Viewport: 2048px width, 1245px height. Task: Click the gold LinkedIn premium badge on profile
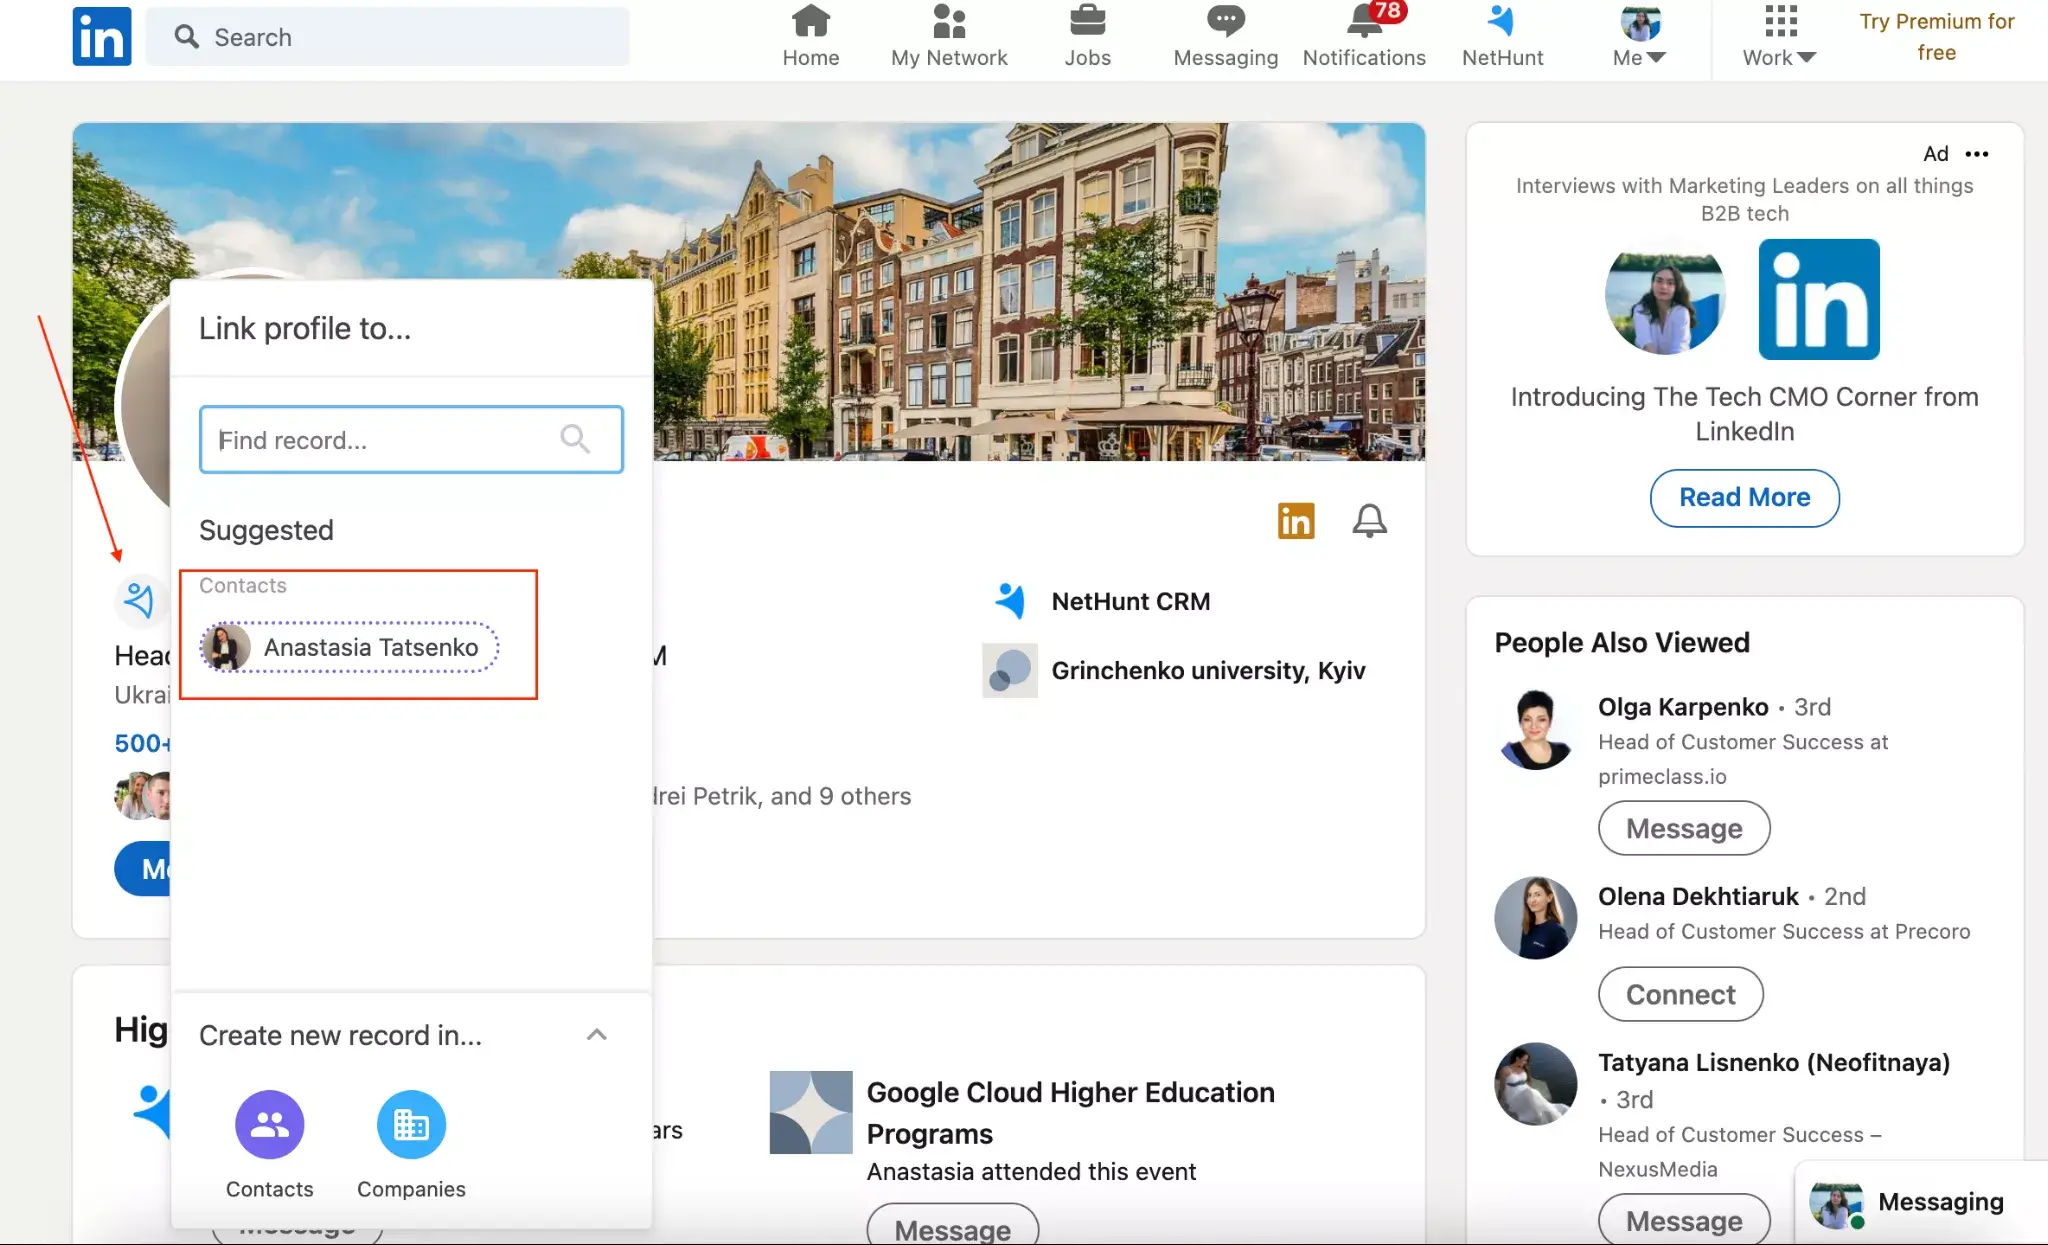click(x=1296, y=521)
